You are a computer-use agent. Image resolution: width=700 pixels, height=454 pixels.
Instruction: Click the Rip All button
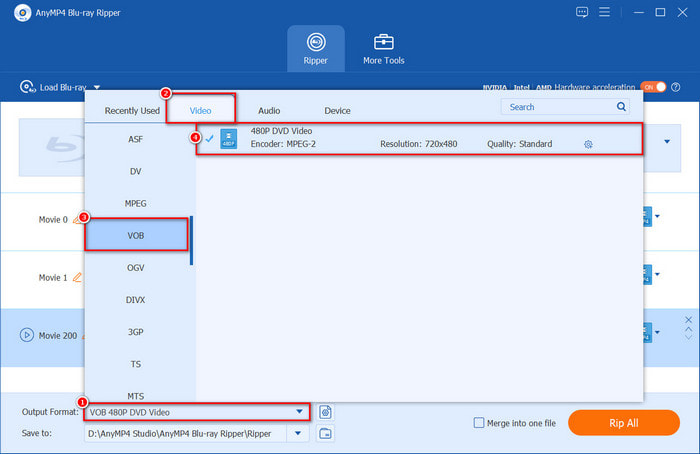(x=624, y=423)
